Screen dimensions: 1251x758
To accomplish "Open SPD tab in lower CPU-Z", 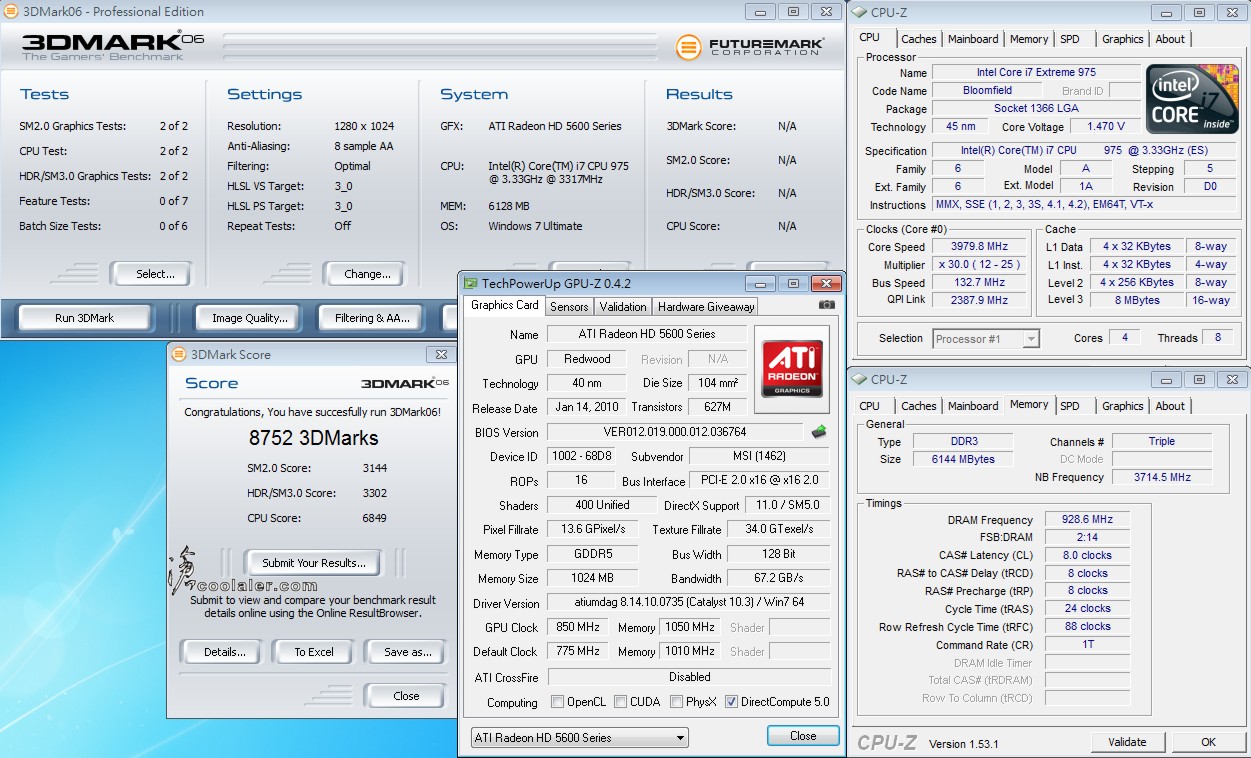I will [1070, 406].
